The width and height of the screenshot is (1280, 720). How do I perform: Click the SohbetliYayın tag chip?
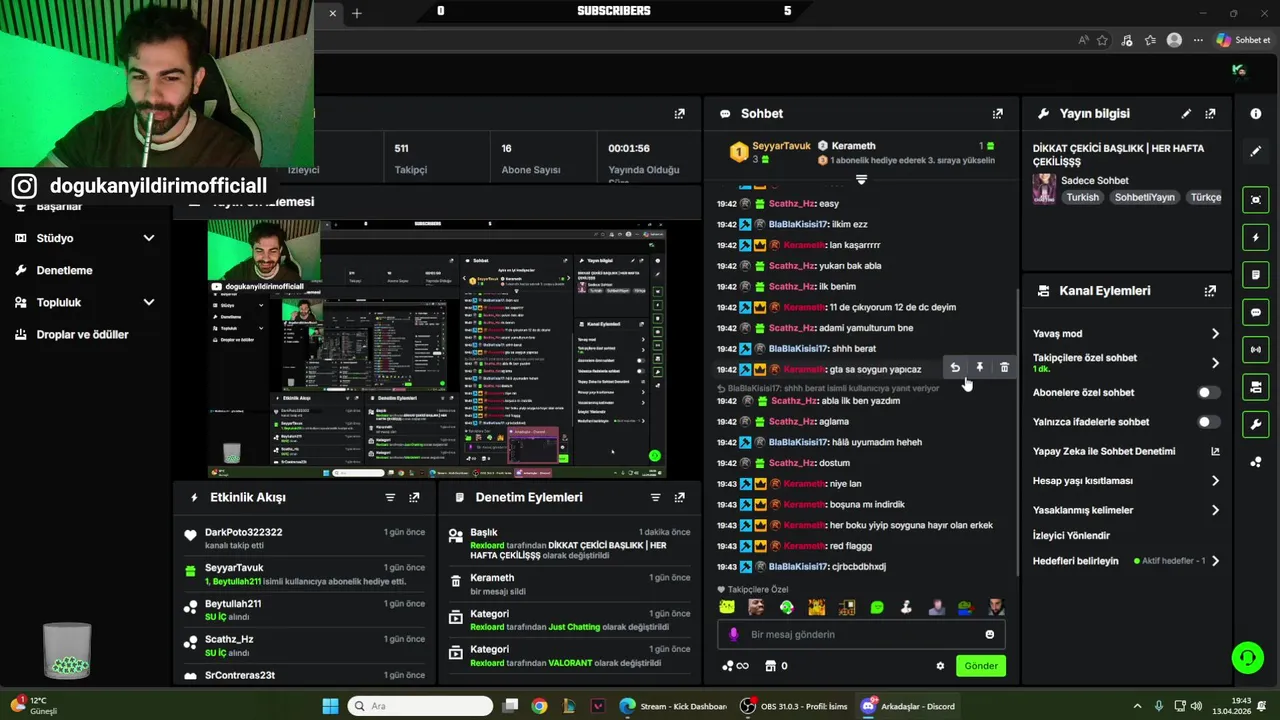tap(1145, 197)
